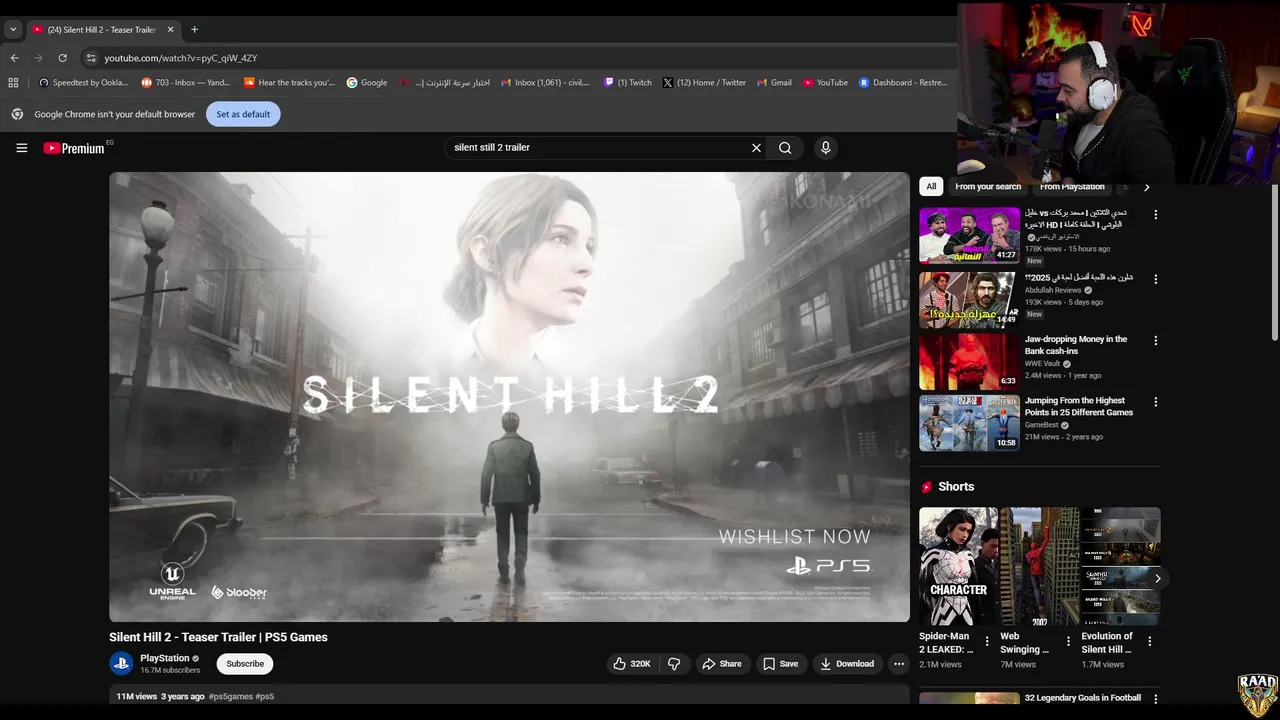
Task: Open options for Evolution of Silent Hill
Action: tap(1149, 642)
